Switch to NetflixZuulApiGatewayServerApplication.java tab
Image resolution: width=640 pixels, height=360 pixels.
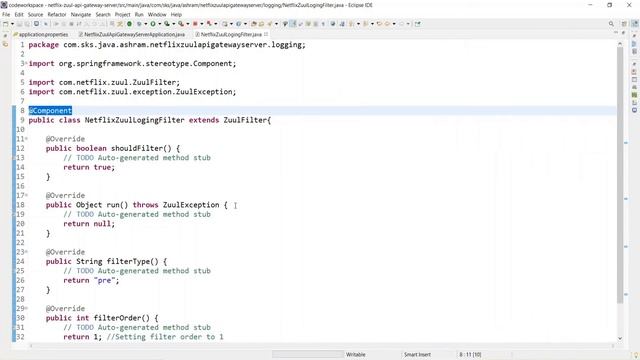point(132,34)
